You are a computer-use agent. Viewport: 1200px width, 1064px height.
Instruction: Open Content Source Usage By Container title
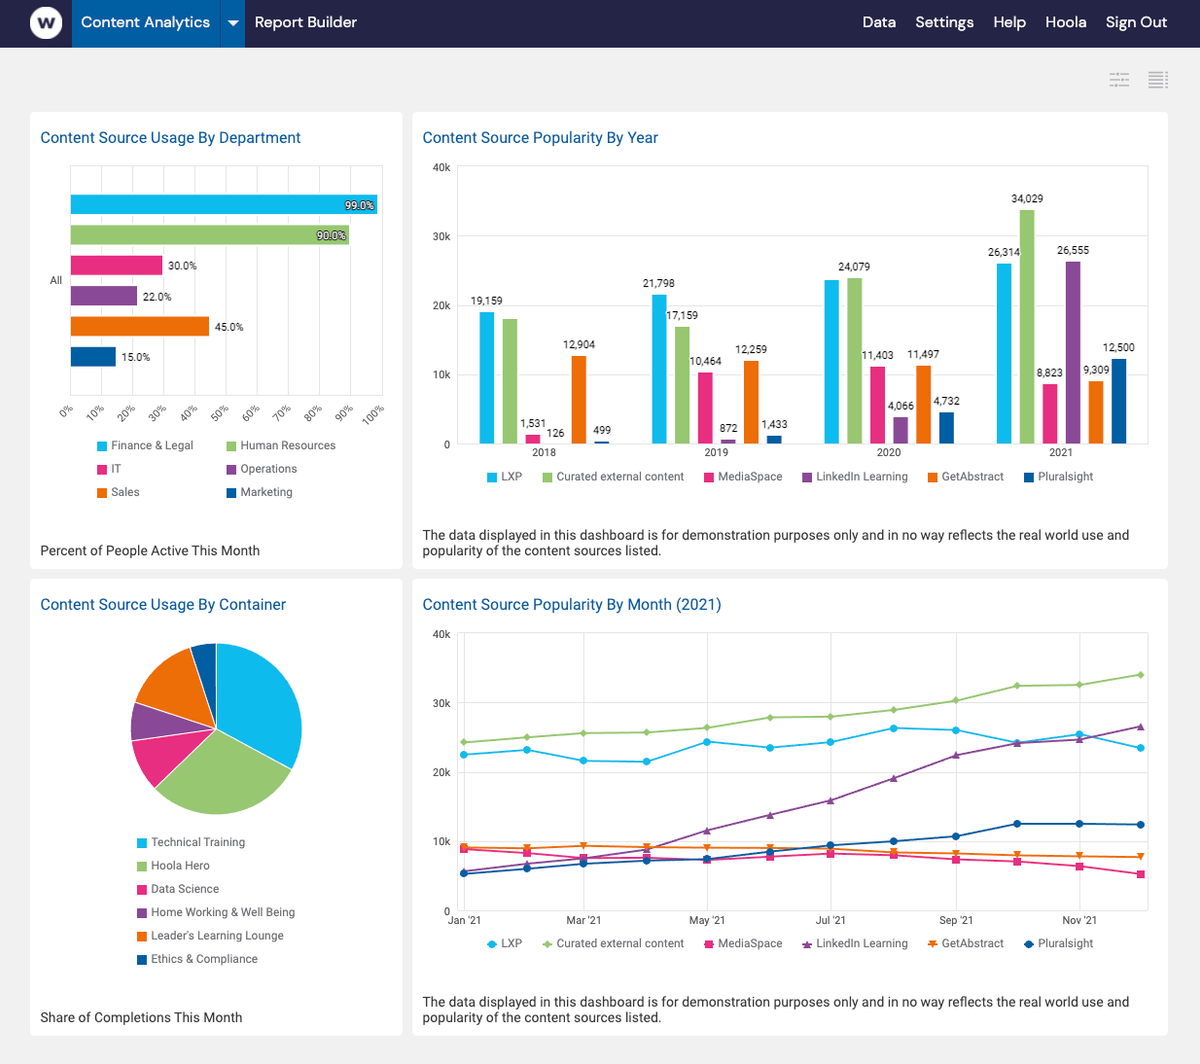click(x=163, y=605)
